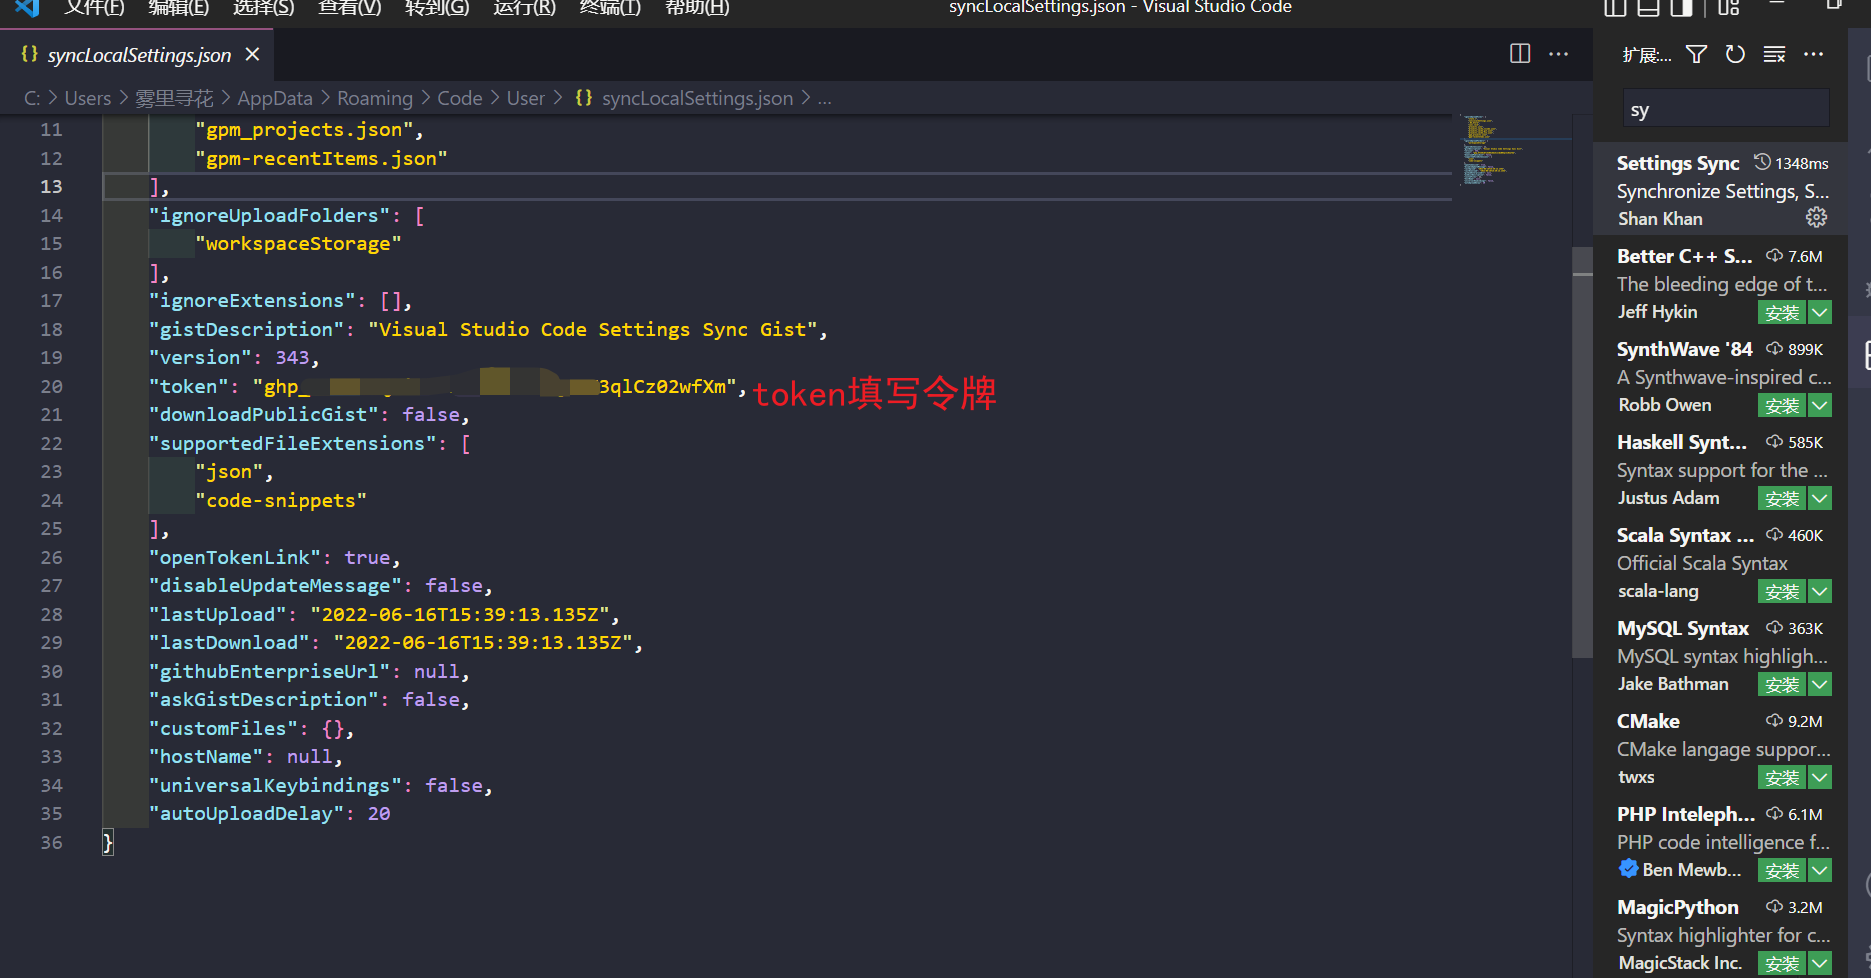Install the Better C++ Syntax extension
The height and width of the screenshot is (978, 1871).
(1781, 312)
